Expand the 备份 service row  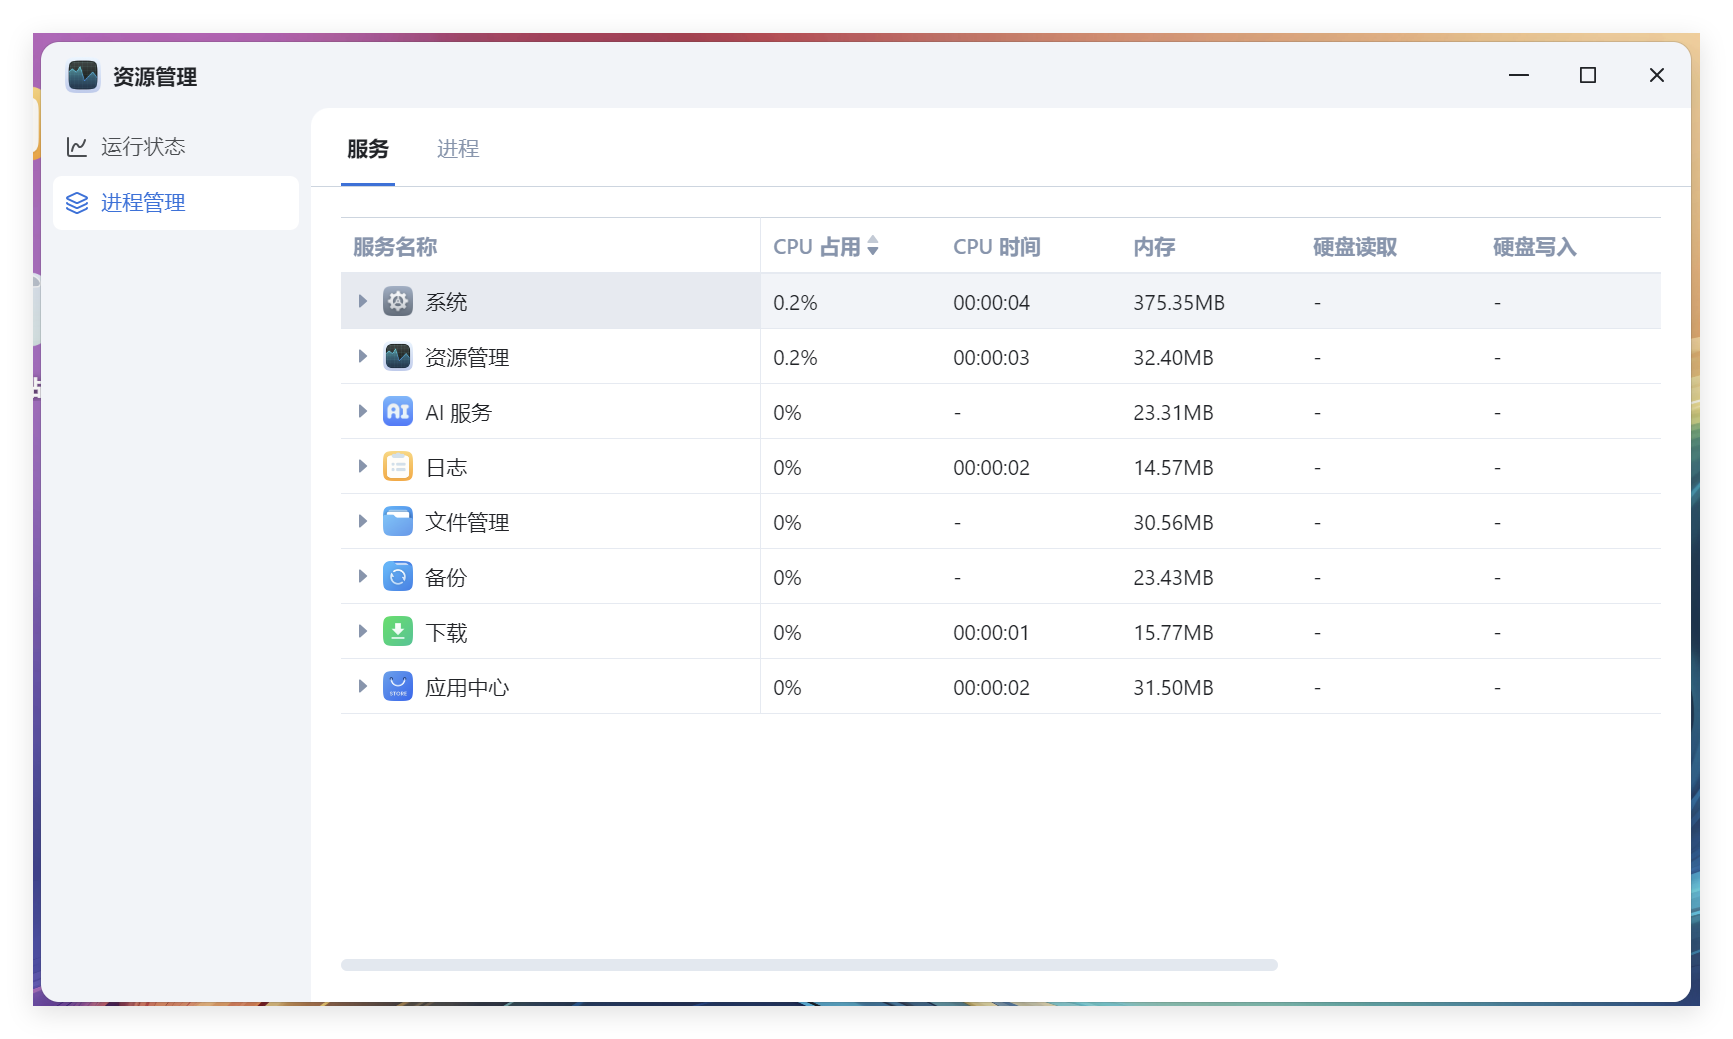[363, 576]
